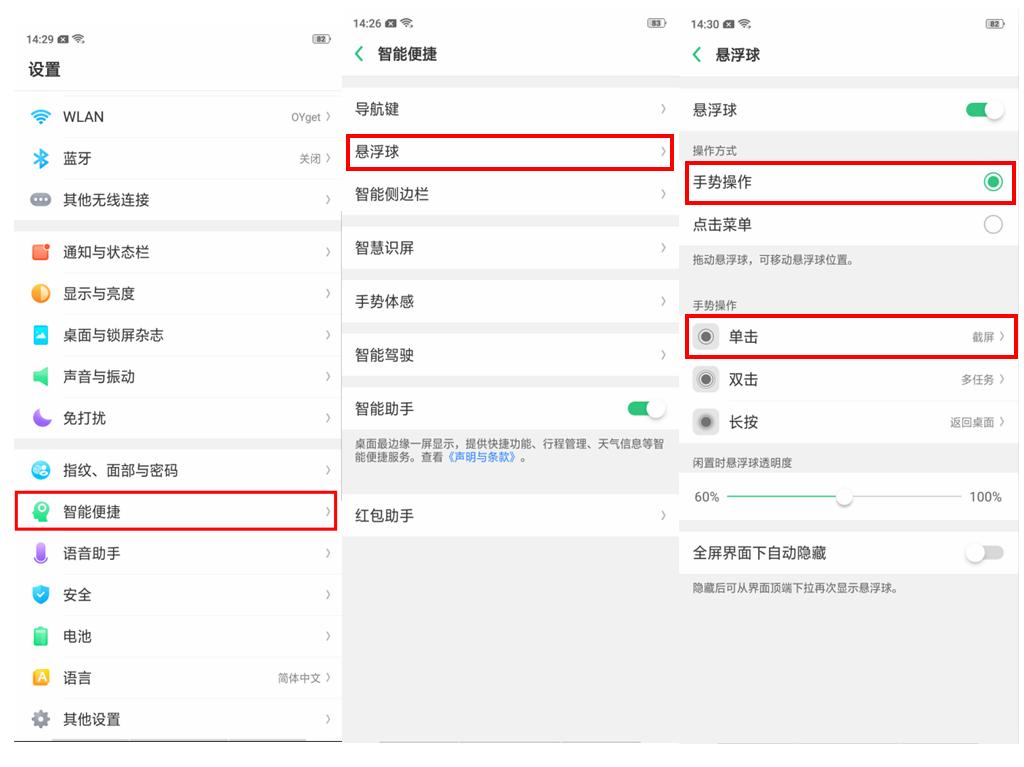This screenshot has width=1024, height=767.
Task: Tap the Bluetooth icon in settings
Action: [41, 158]
